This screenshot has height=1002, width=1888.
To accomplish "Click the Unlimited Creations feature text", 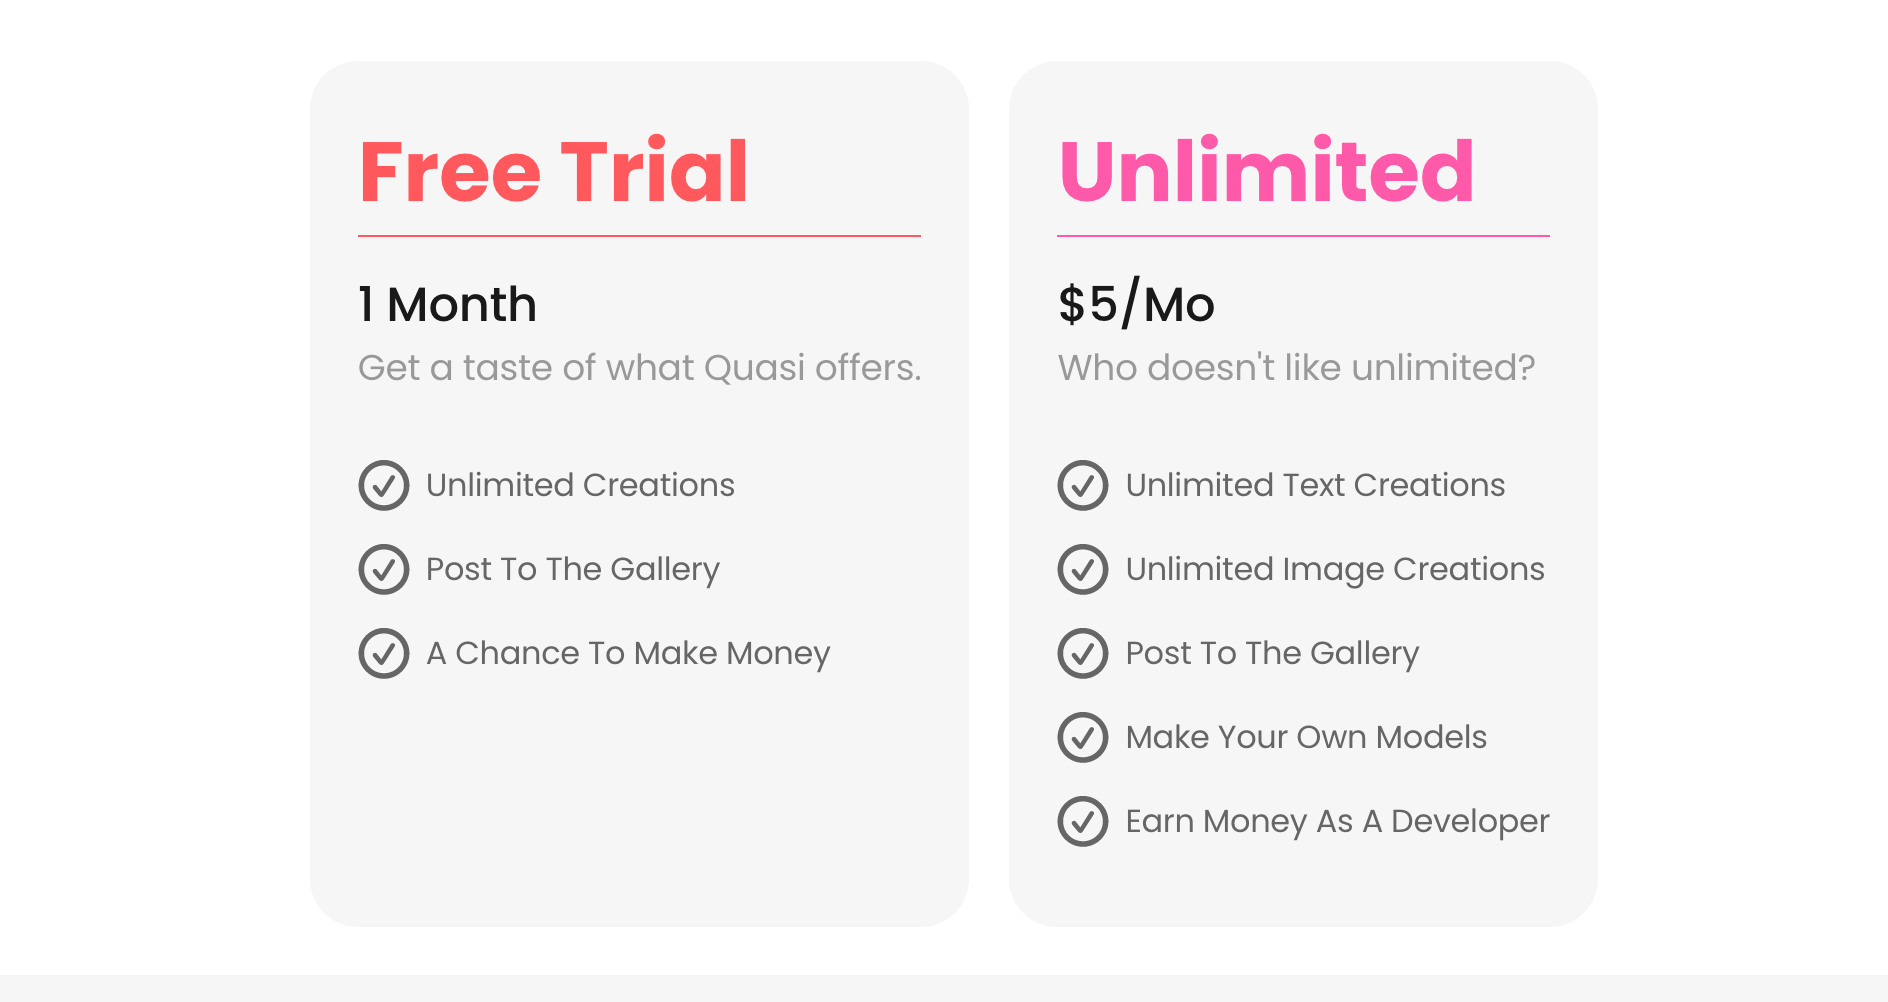I will click(x=580, y=485).
